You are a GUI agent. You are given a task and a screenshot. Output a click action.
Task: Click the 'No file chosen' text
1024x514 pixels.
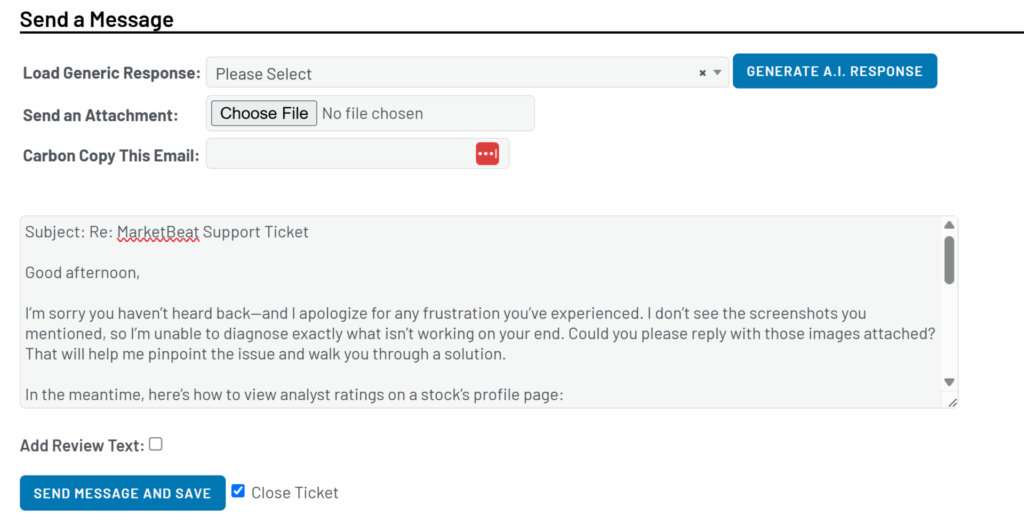(x=372, y=114)
